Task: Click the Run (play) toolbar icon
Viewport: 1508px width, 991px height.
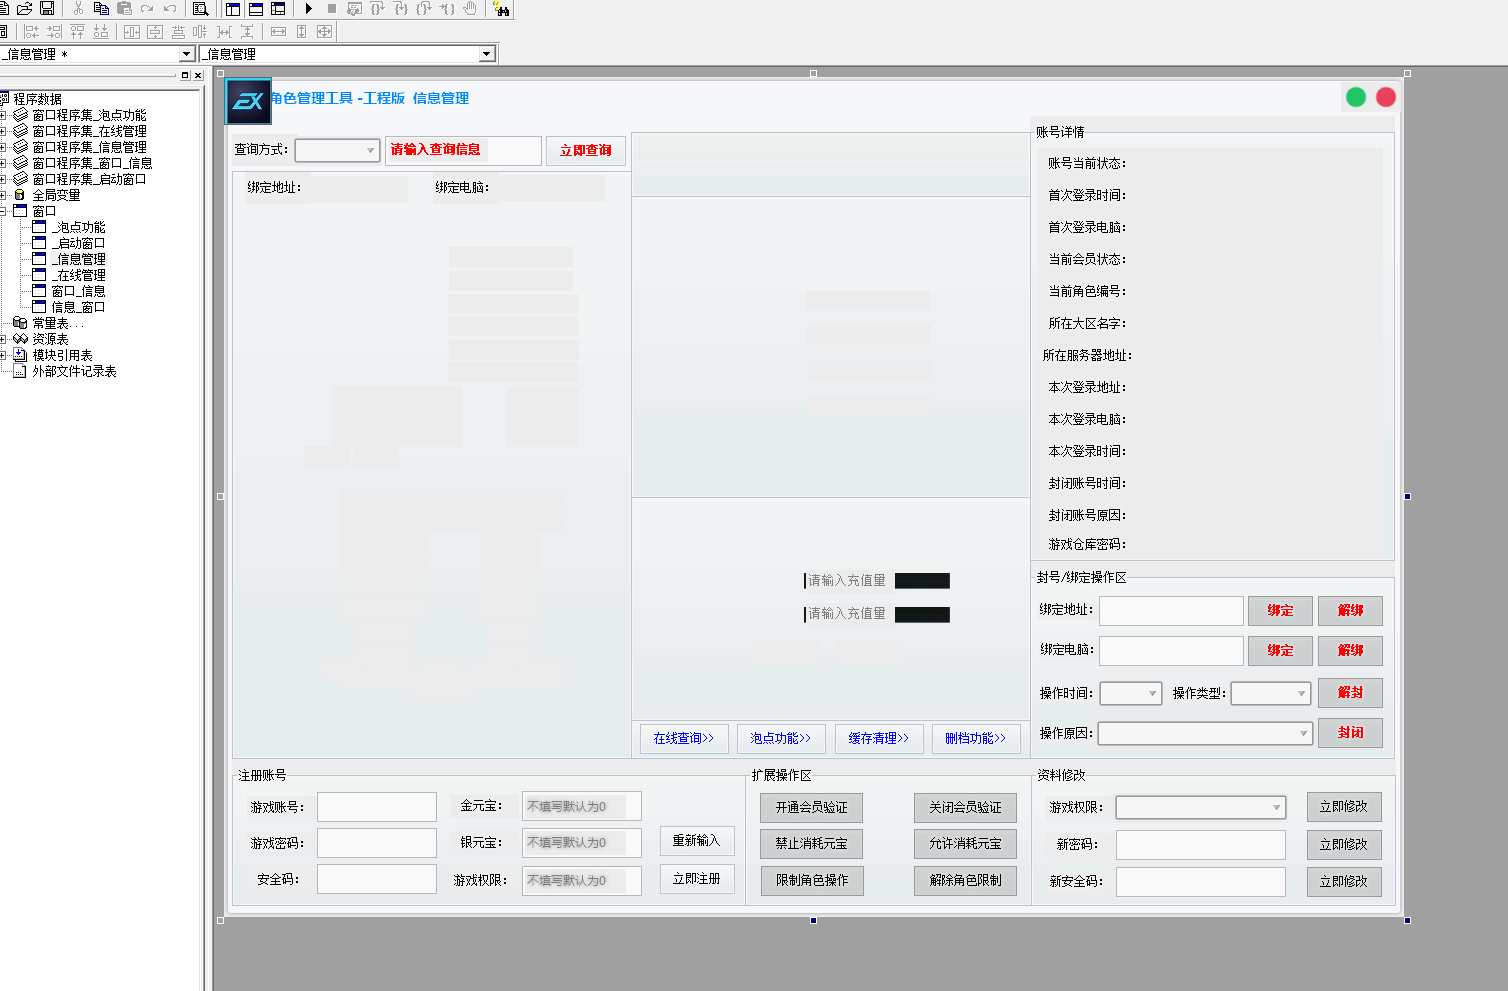Action: [x=309, y=9]
